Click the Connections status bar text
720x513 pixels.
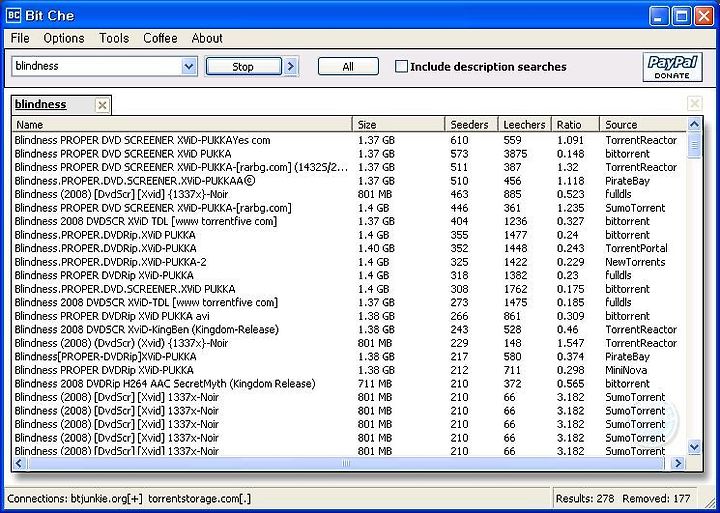click(x=129, y=498)
